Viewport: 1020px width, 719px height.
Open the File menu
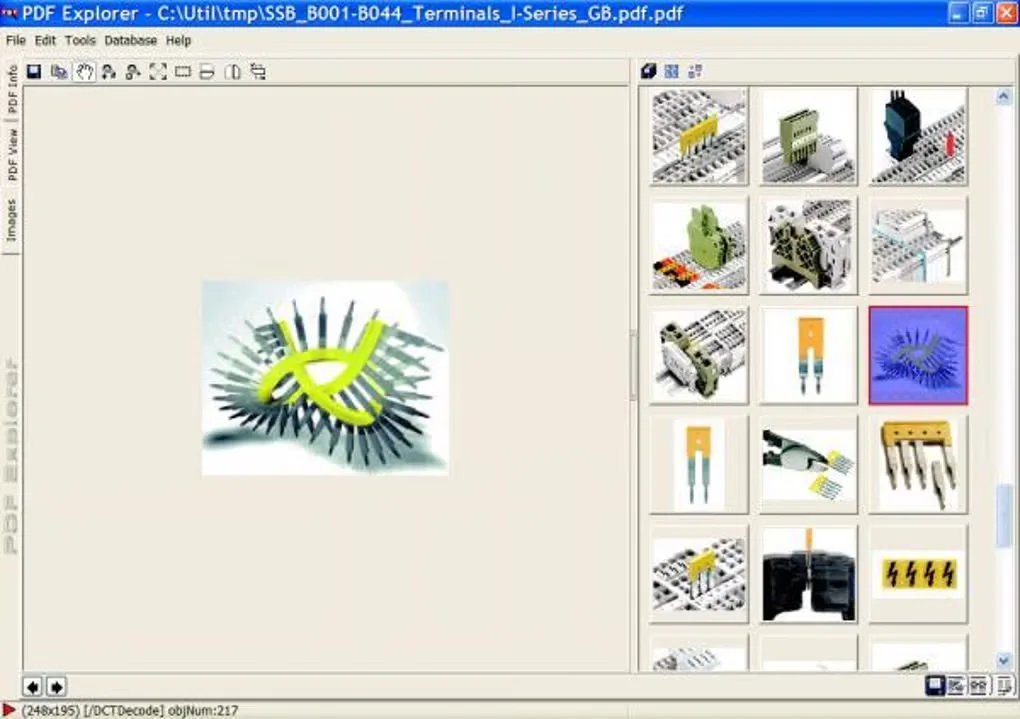point(16,40)
